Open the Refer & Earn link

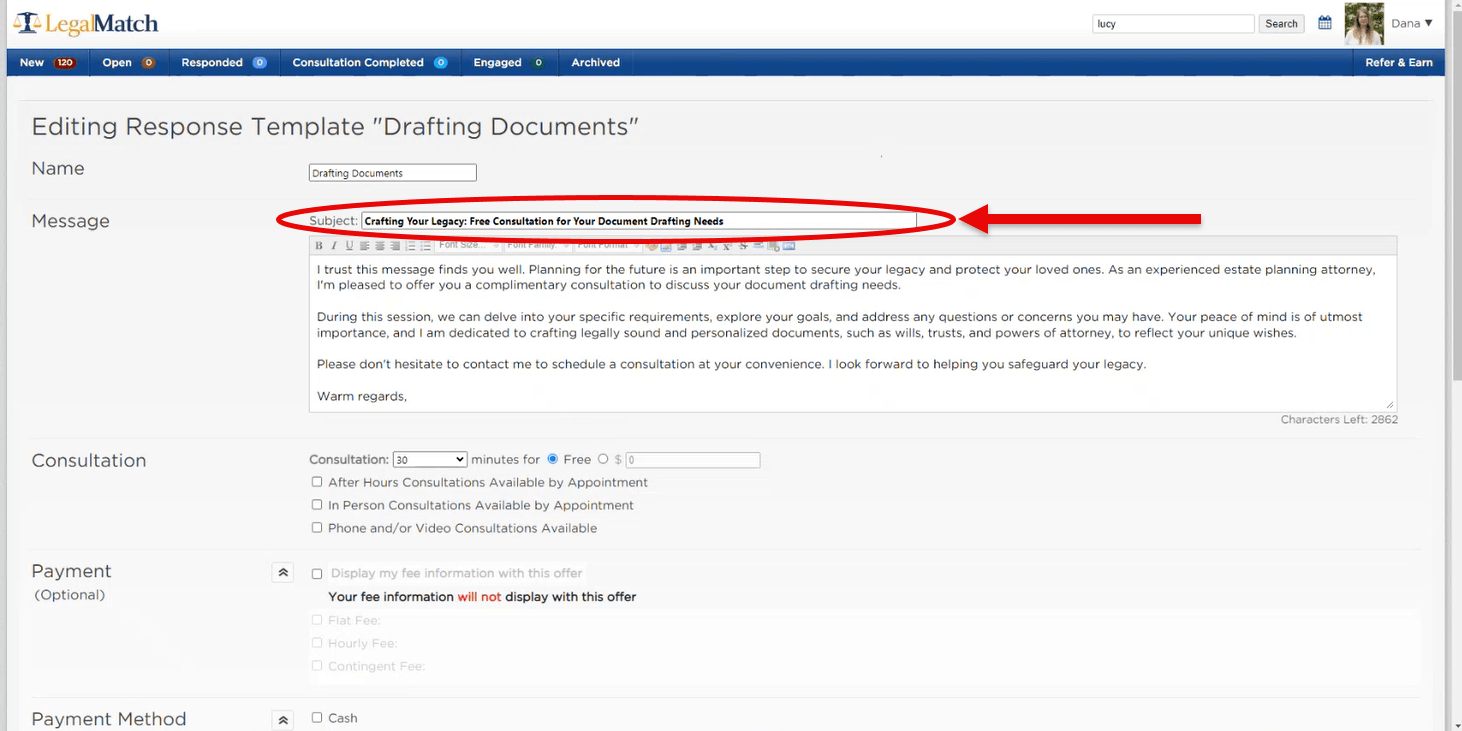pos(1398,62)
